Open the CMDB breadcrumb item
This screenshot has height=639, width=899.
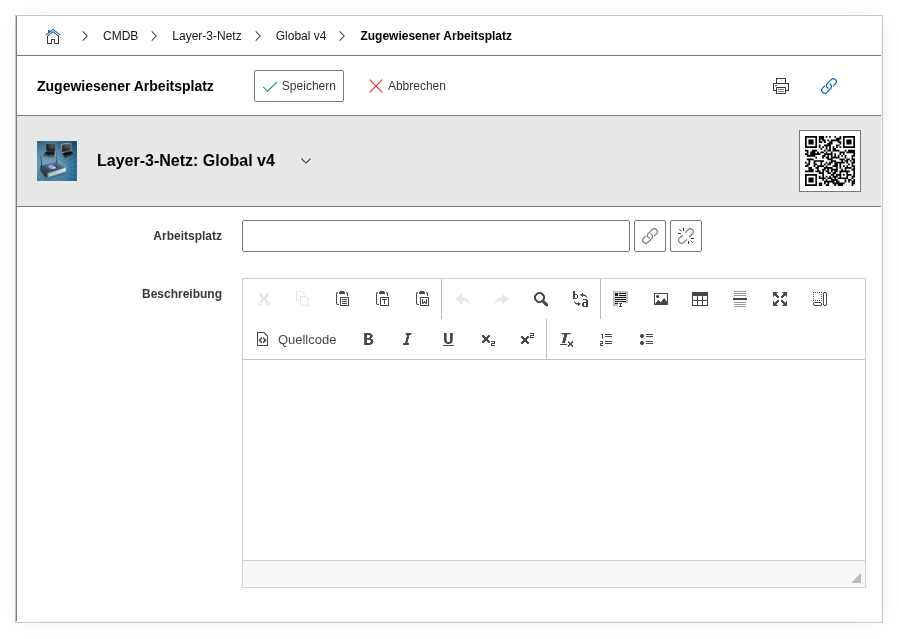120,36
